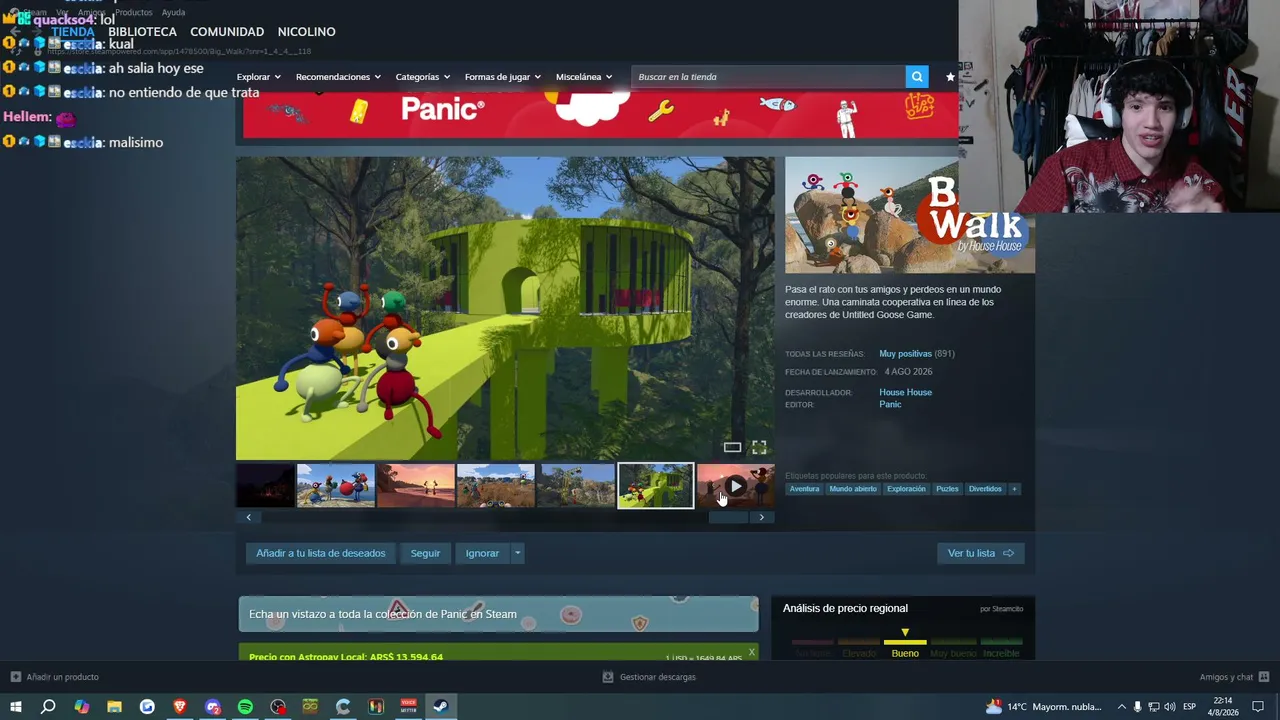Open the volume tray icon

pyautogui.click(x=1169, y=707)
